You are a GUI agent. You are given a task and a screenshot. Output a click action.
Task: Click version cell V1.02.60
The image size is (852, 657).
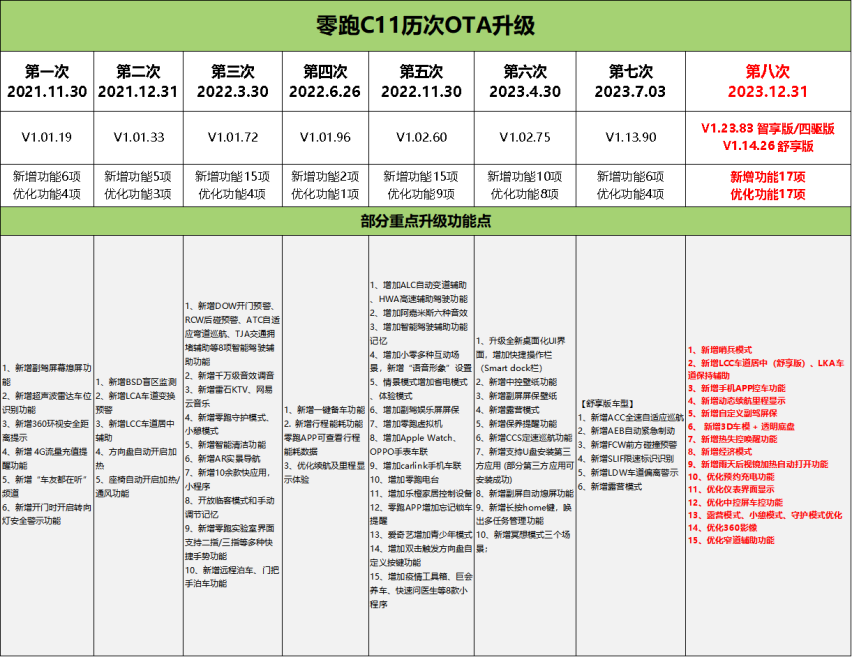click(421, 137)
